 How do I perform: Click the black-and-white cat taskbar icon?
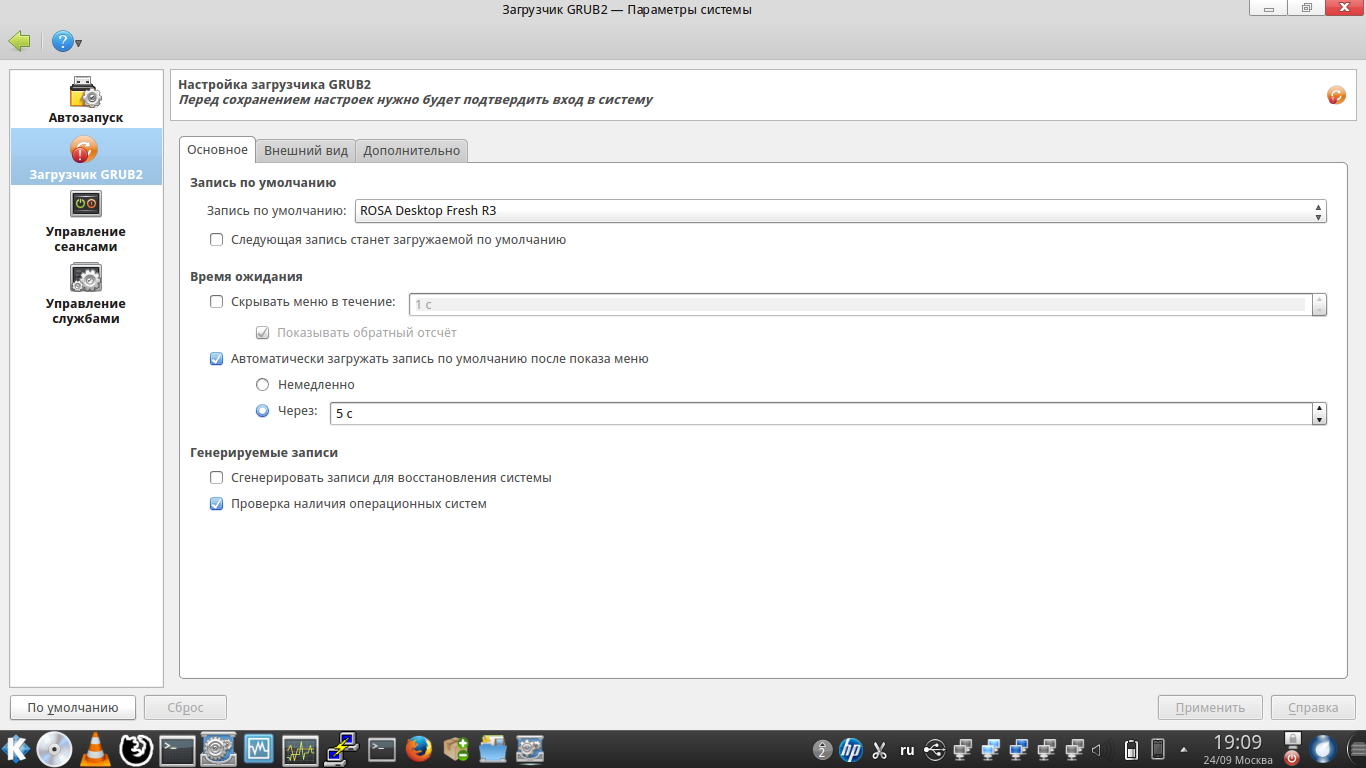click(135, 748)
